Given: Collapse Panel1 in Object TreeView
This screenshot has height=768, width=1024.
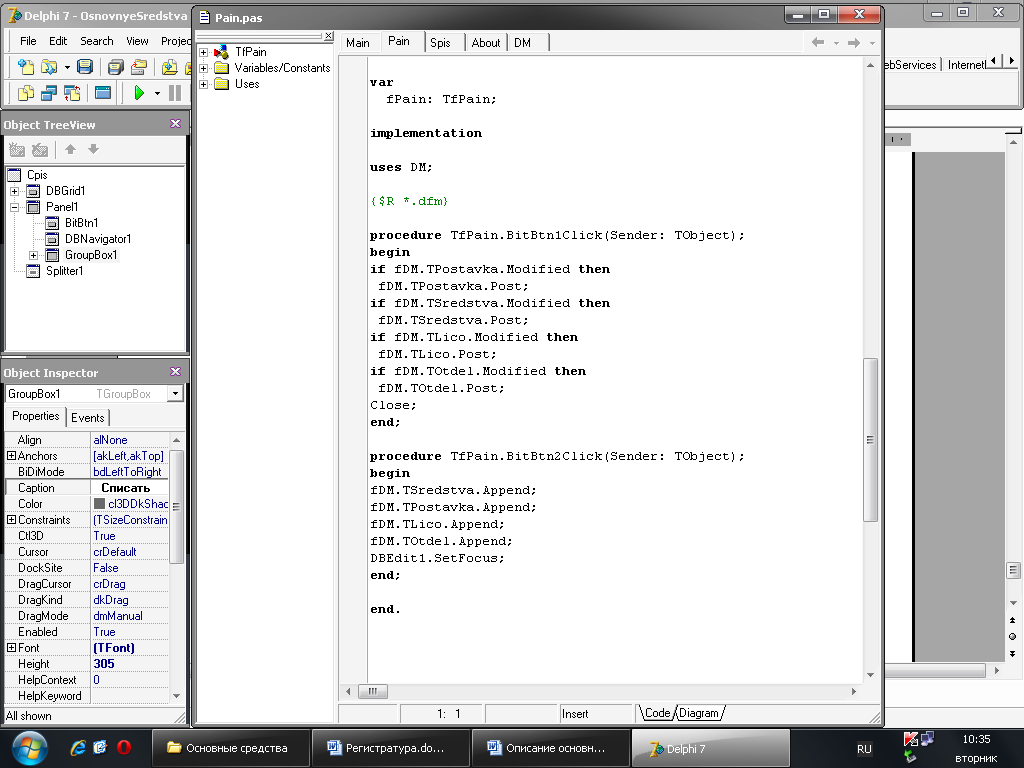Looking at the screenshot, I should tap(14, 208).
